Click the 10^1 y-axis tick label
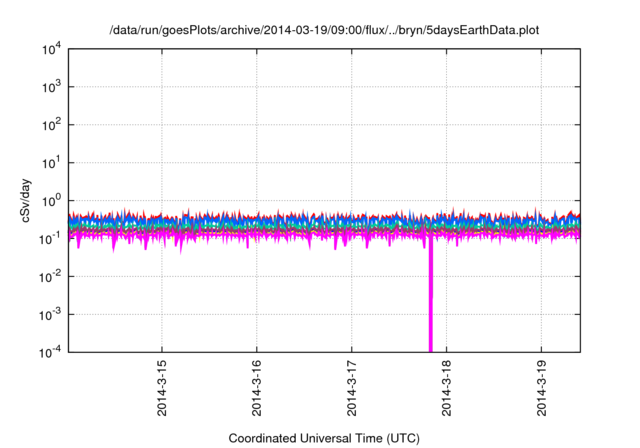Screen dimensions: 640x448 (x=51, y=163)
